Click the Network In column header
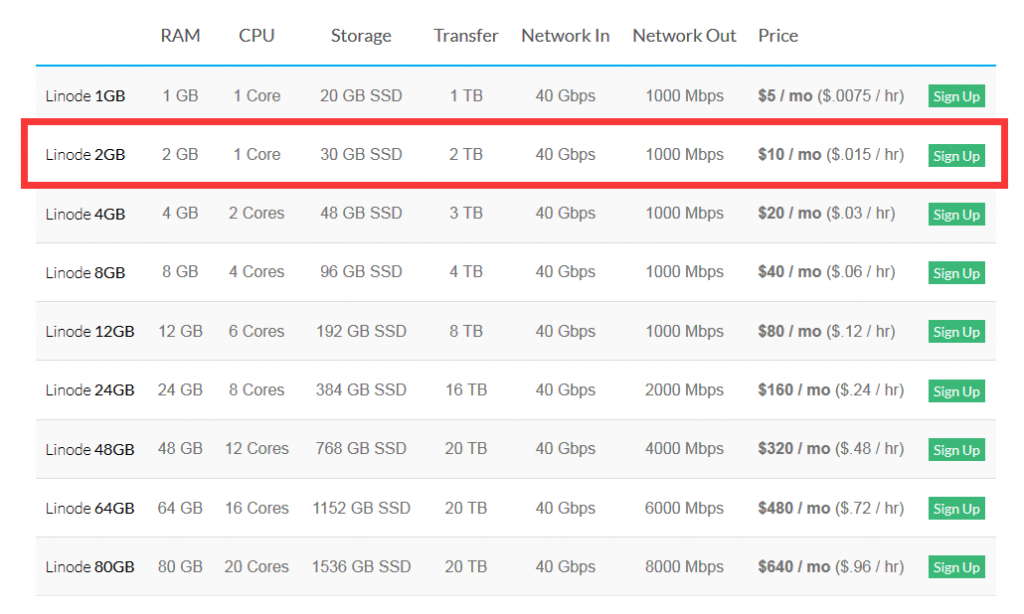 [565, 35]
